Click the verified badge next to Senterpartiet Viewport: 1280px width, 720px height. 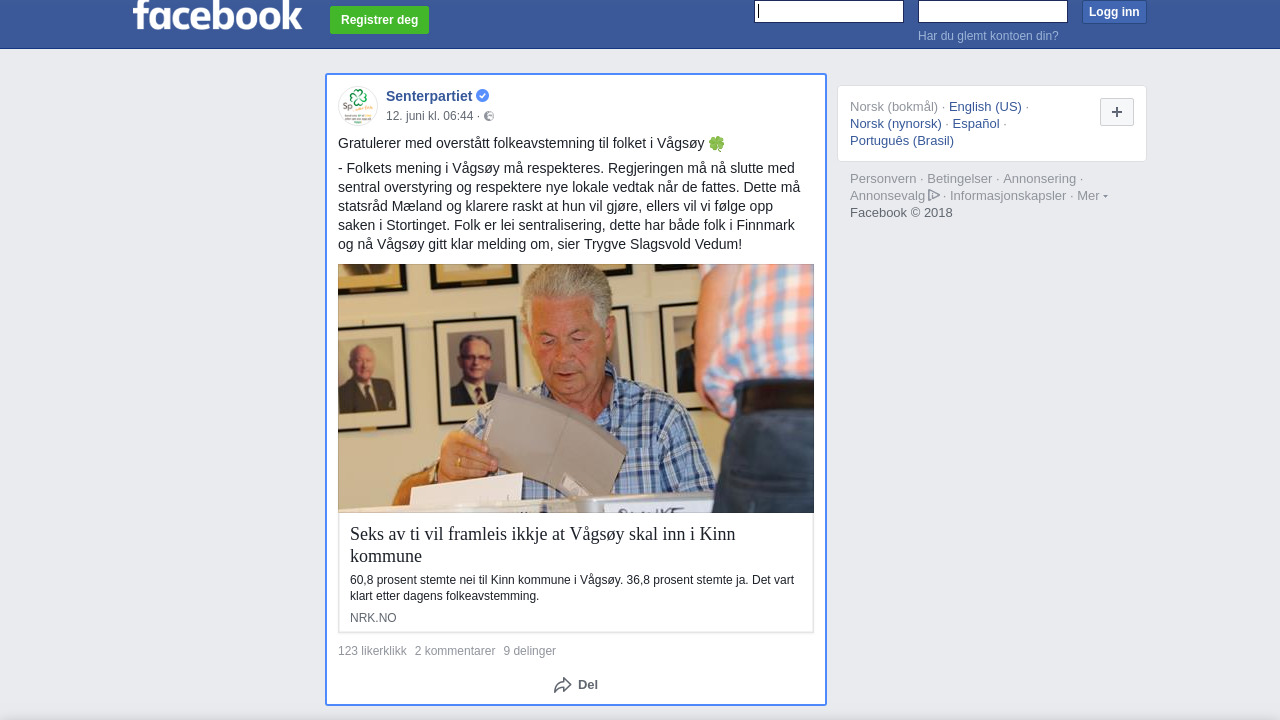coord(482,96)
